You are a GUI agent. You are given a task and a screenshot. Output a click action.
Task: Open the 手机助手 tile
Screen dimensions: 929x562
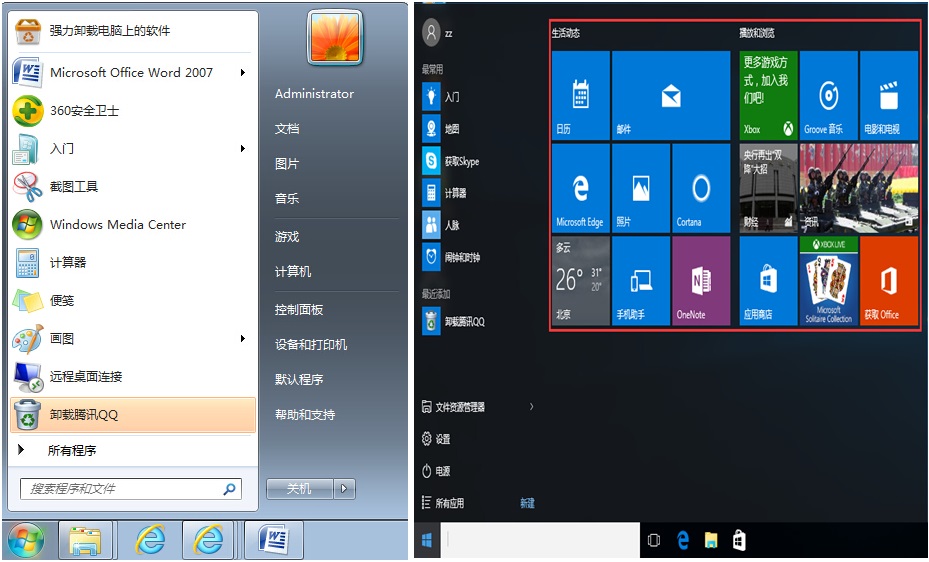(x=640, y=281)
